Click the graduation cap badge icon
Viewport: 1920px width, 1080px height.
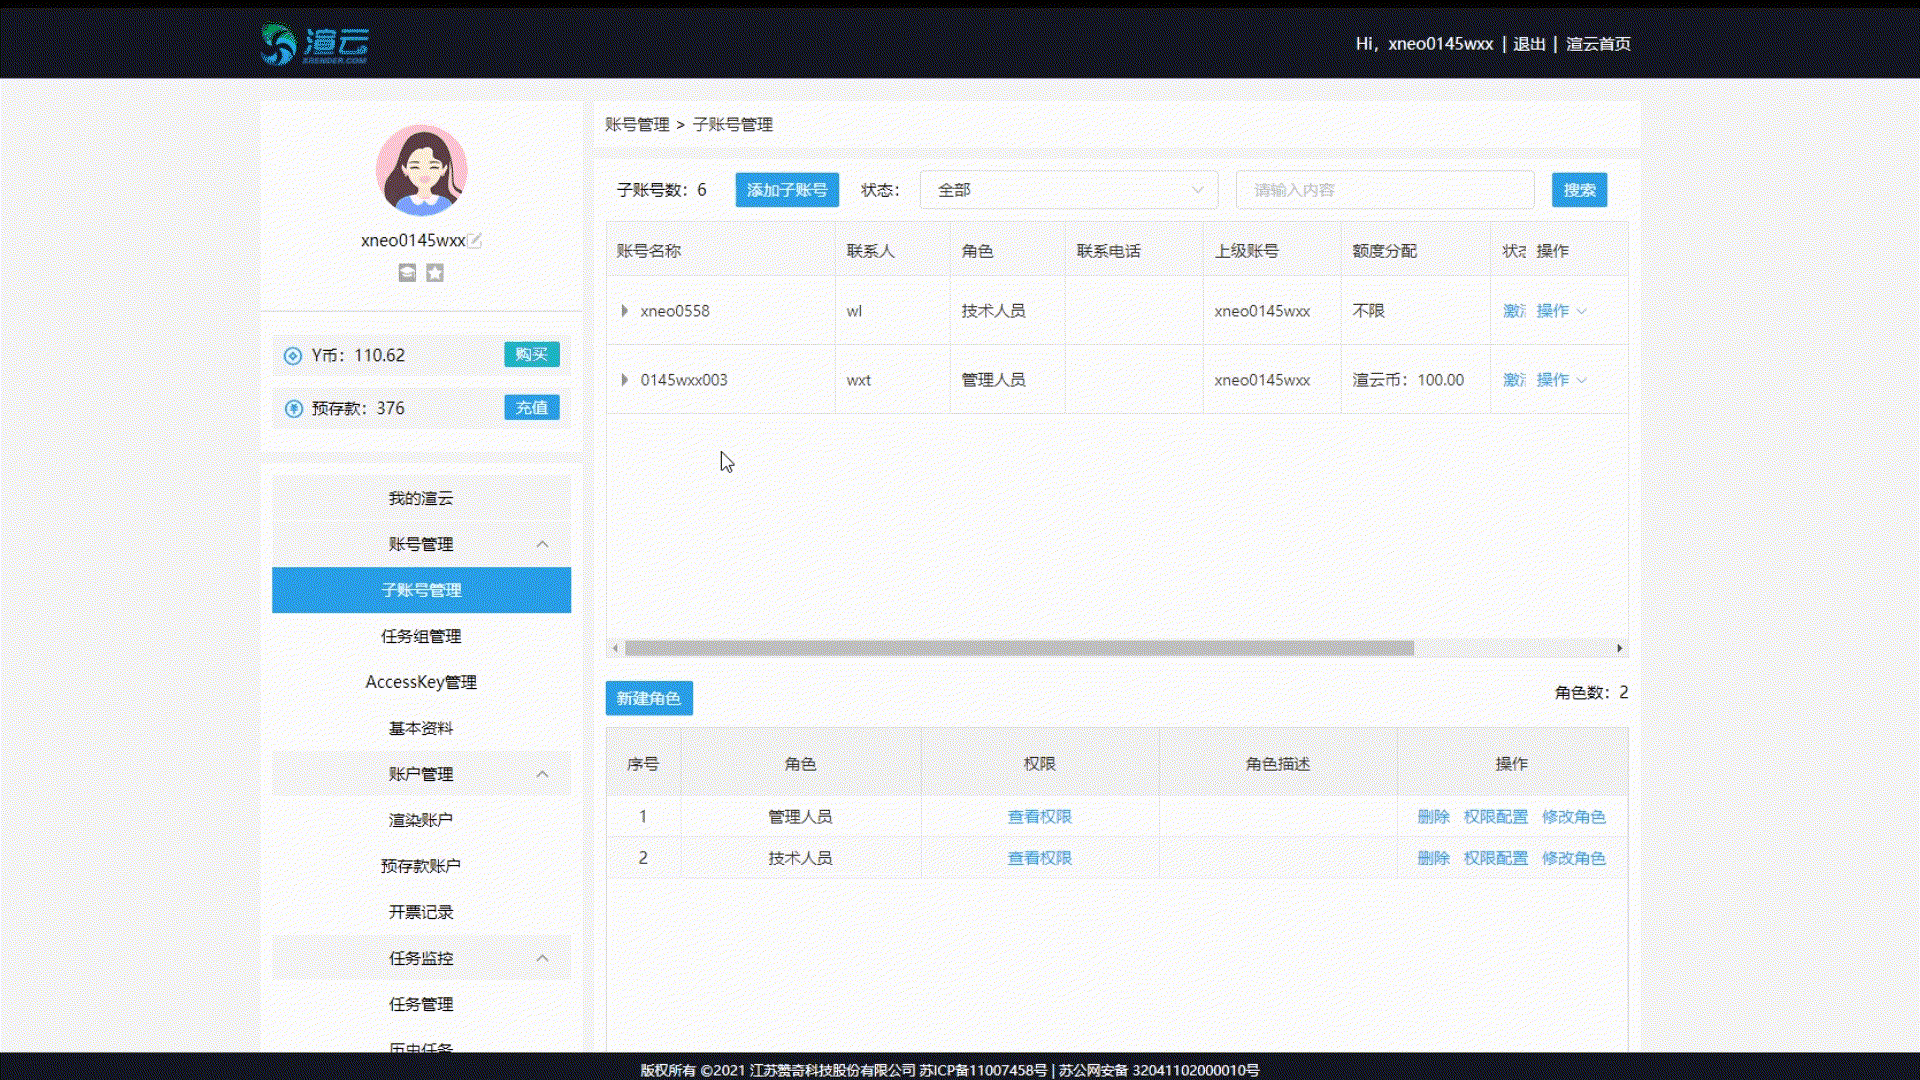click(407, 273)
